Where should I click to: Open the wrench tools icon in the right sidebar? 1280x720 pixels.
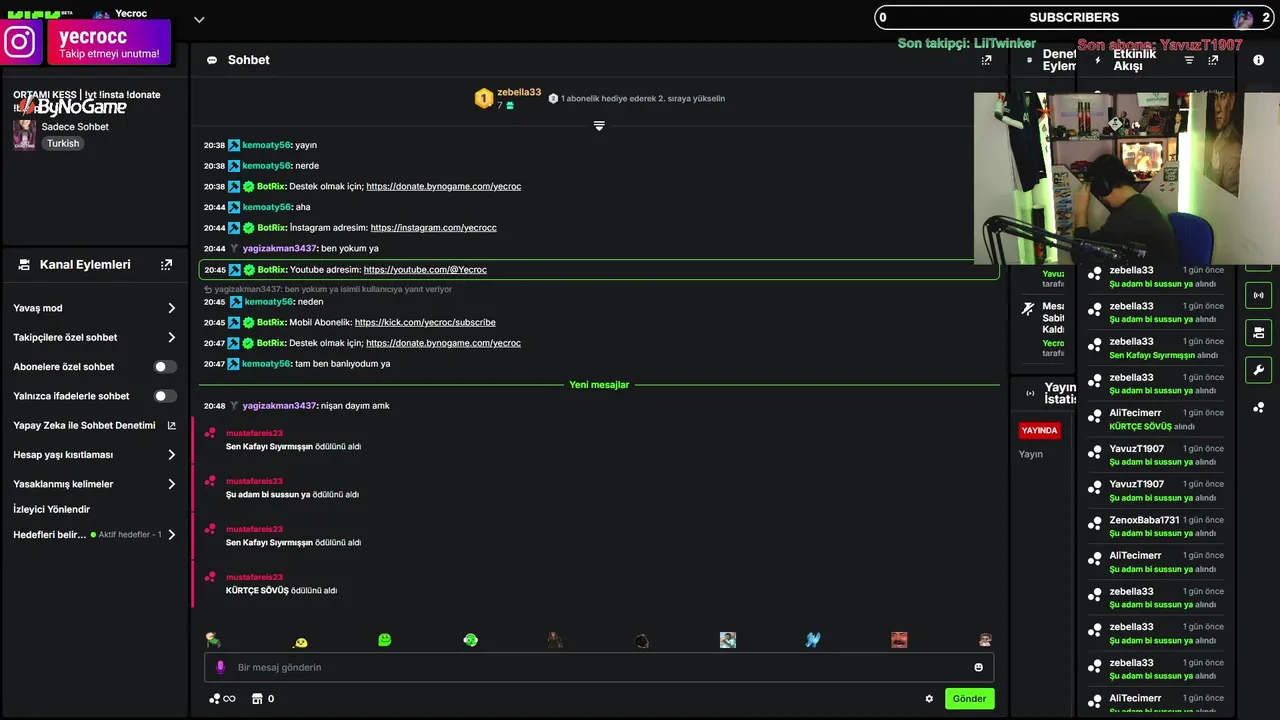tap(1258, 370)
